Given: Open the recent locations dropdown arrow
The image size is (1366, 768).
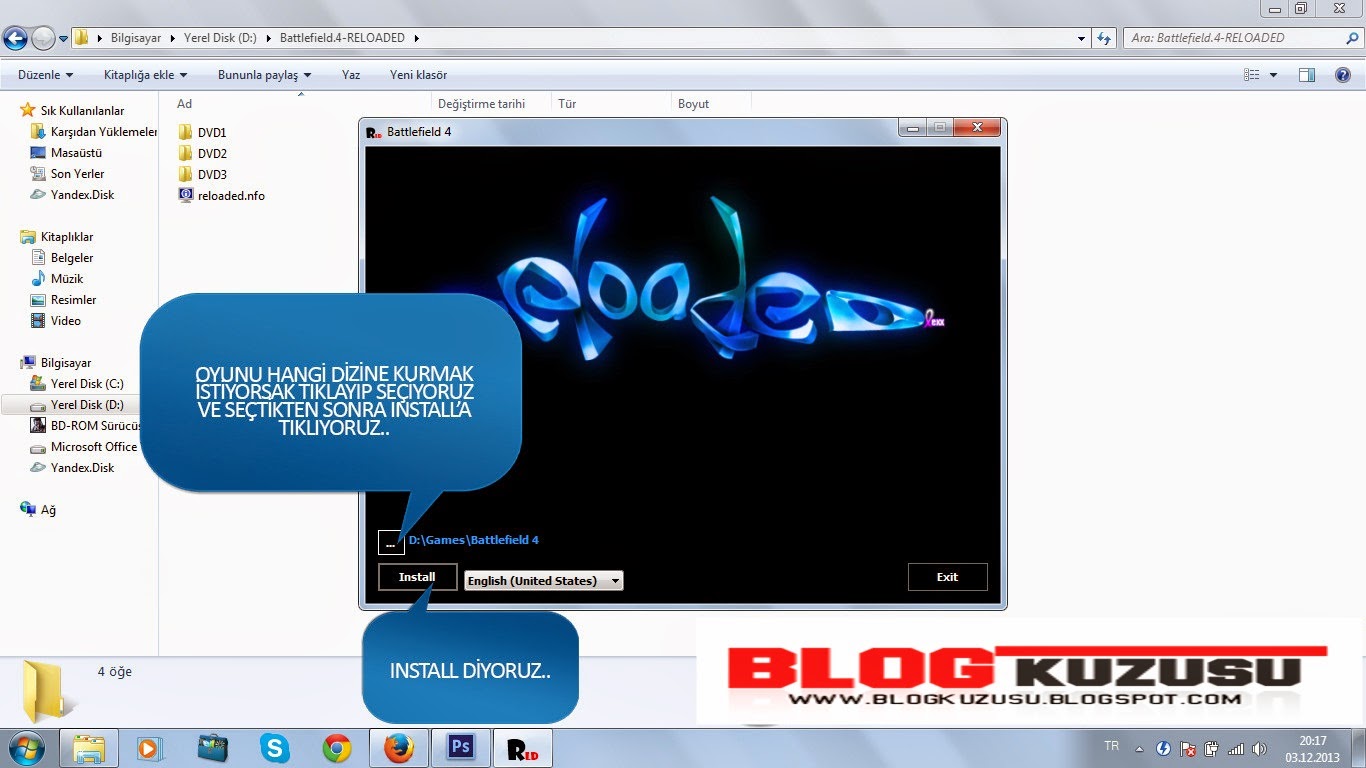Looking at the screenshot, I should [64, 39].
